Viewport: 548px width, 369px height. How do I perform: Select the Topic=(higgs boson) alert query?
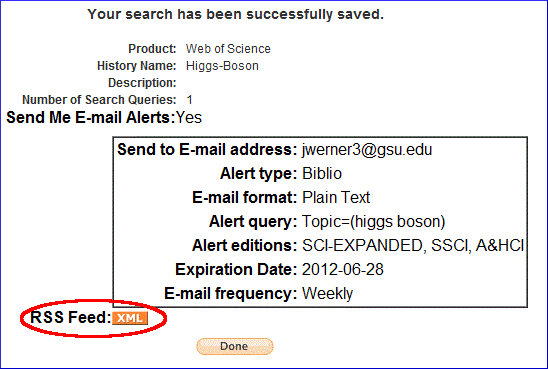coord(373,222)
